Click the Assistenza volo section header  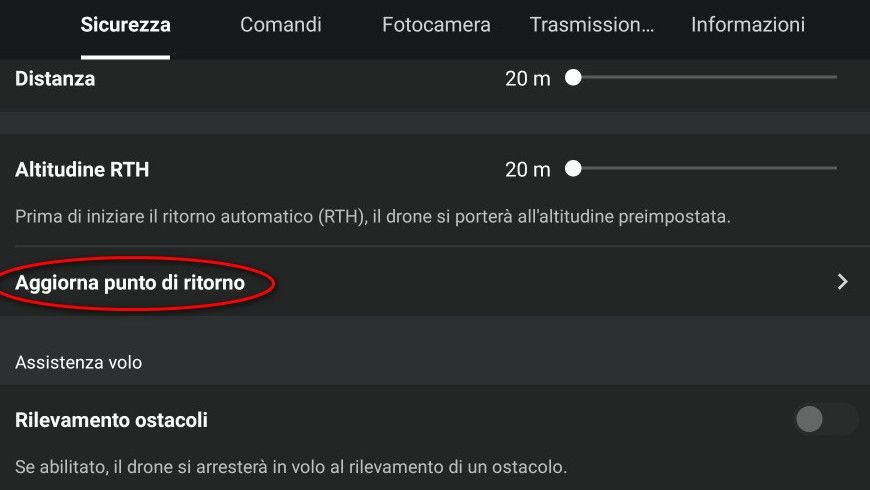pos(78,363)
